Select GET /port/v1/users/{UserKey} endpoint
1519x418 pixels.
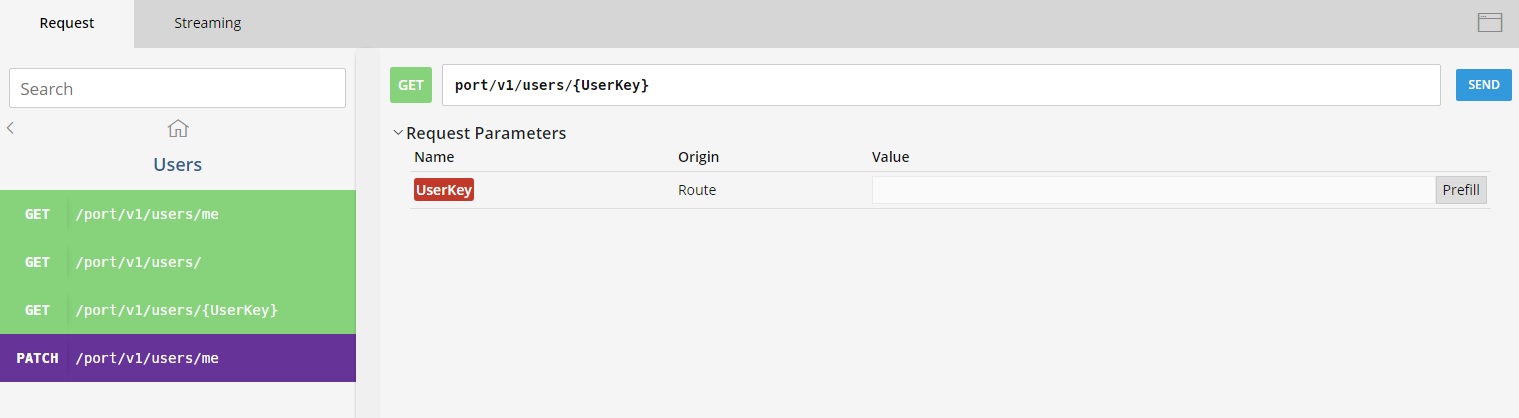pos(178,310)
